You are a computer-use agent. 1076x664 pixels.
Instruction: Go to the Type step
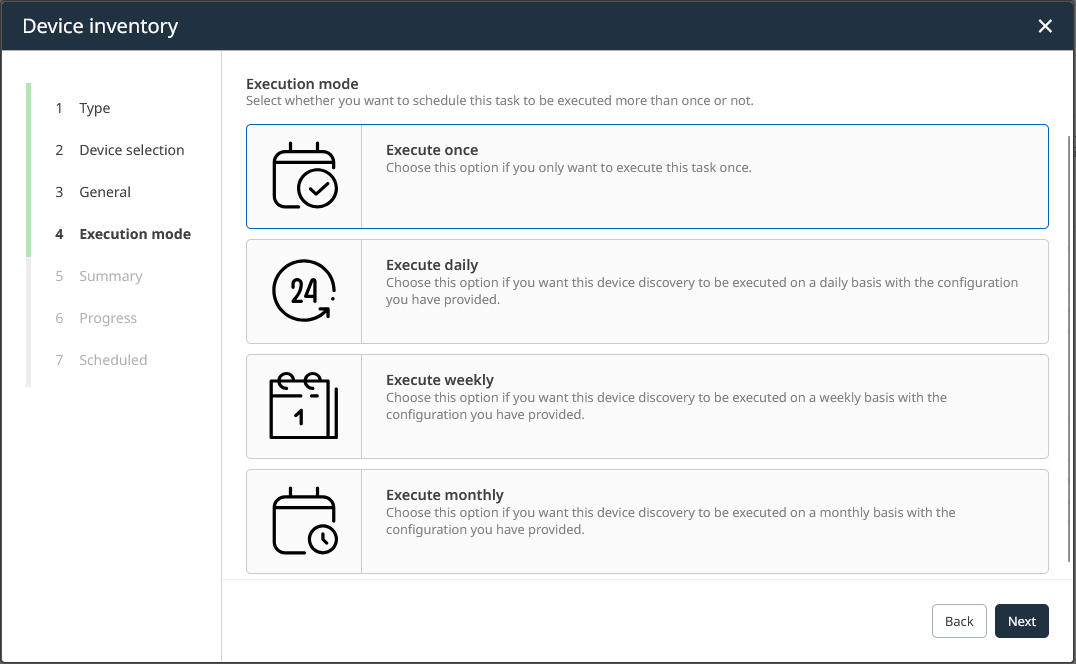coord(95,108)
